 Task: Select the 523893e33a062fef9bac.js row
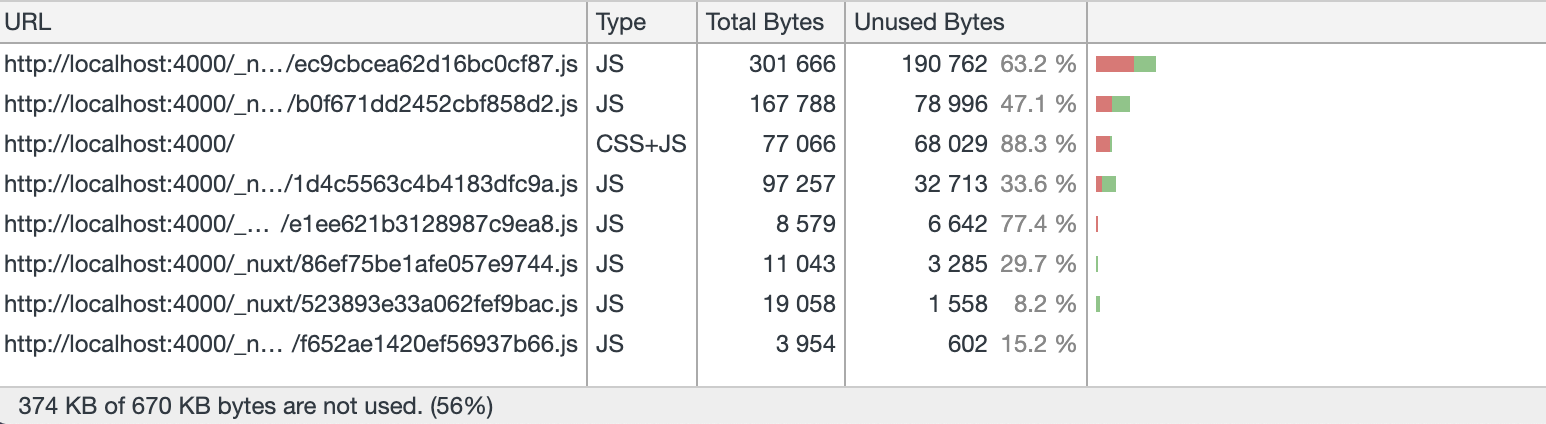click(x=291, y=304)
